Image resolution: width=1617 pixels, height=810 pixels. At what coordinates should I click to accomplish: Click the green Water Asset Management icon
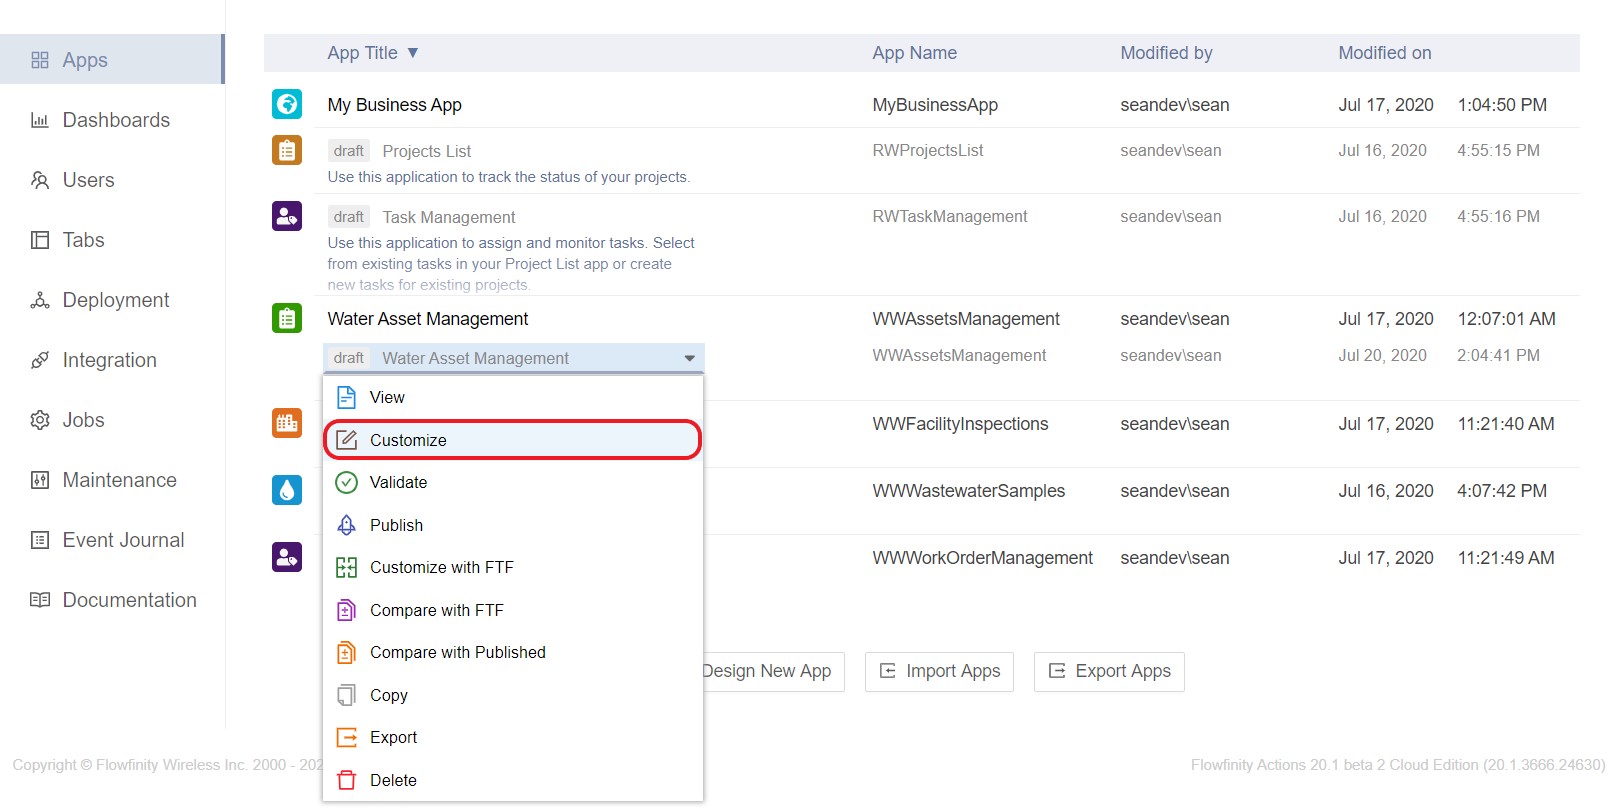click(x=287, y=318)
